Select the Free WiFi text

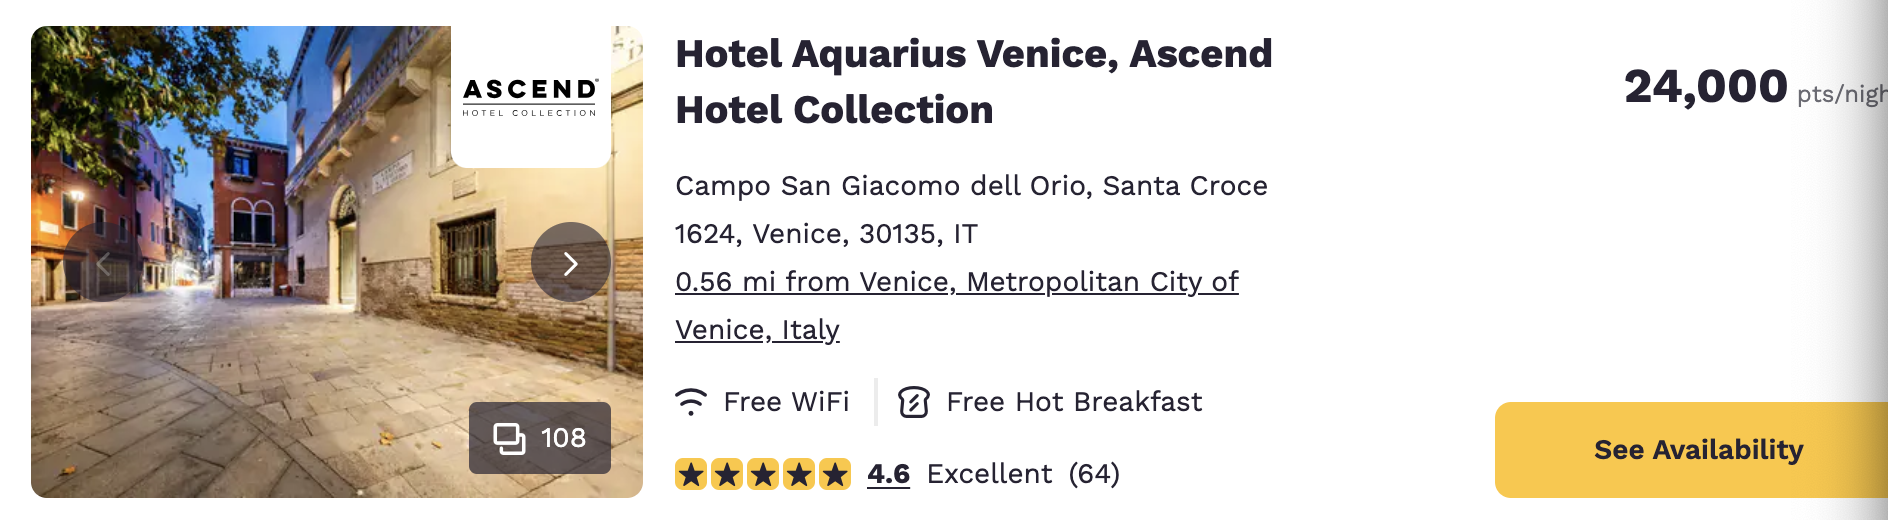point(786,402)
